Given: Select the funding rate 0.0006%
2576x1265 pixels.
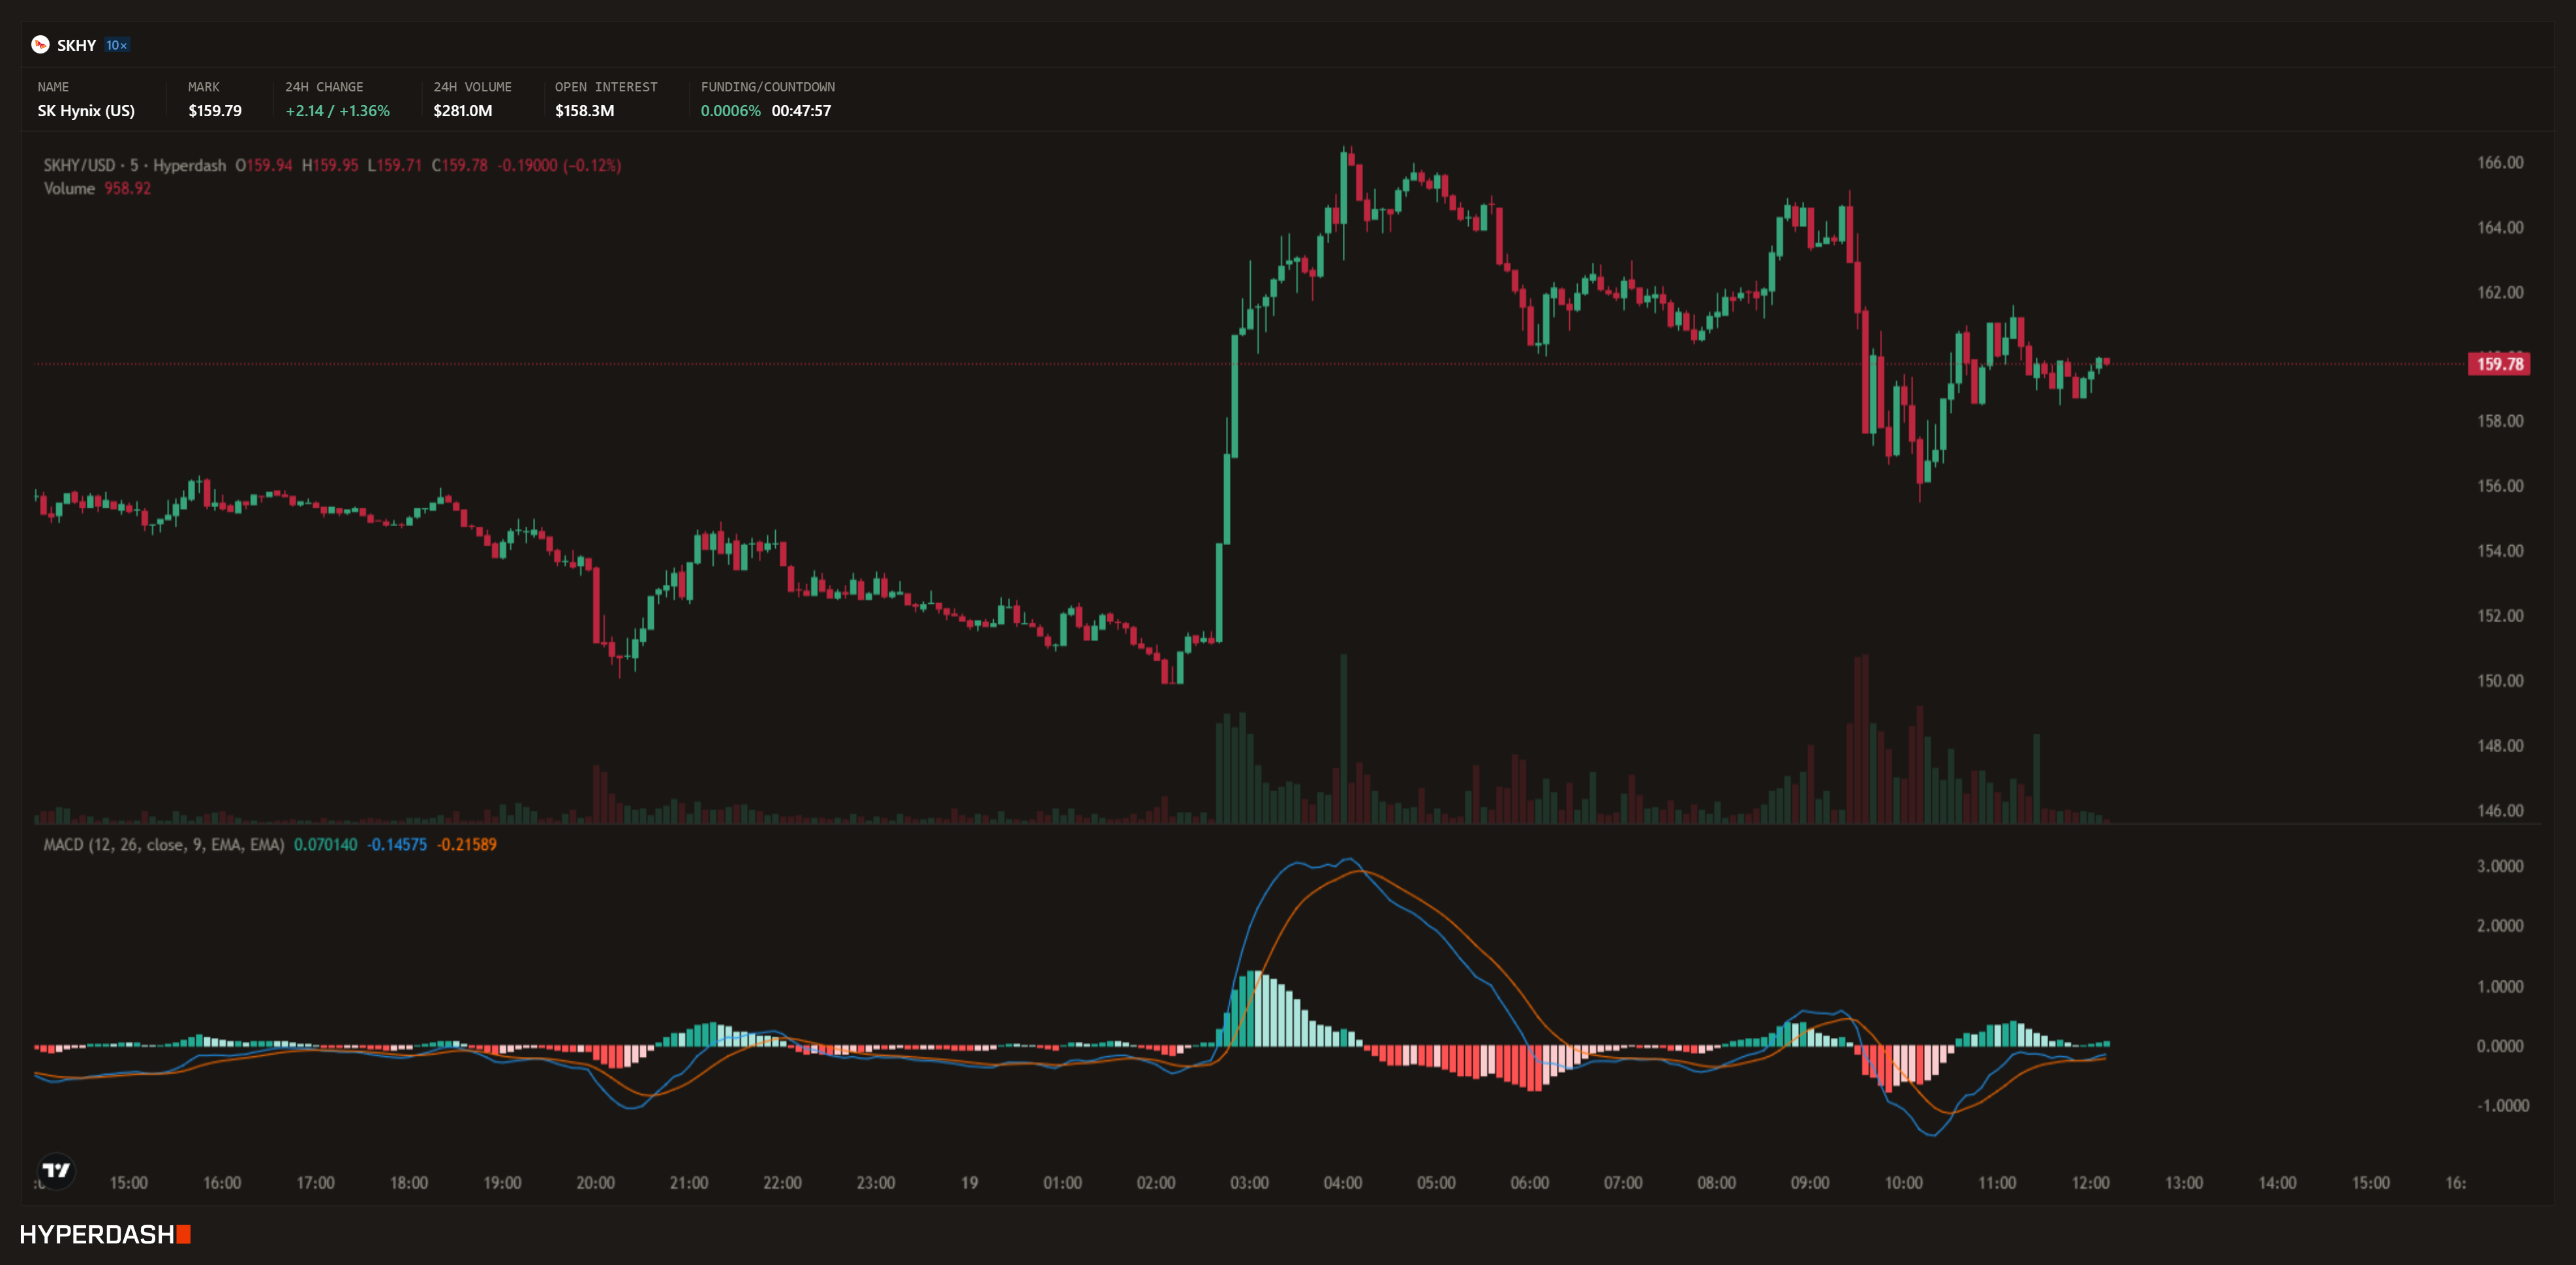Looking at the screenshot, I should pos(731,111).
